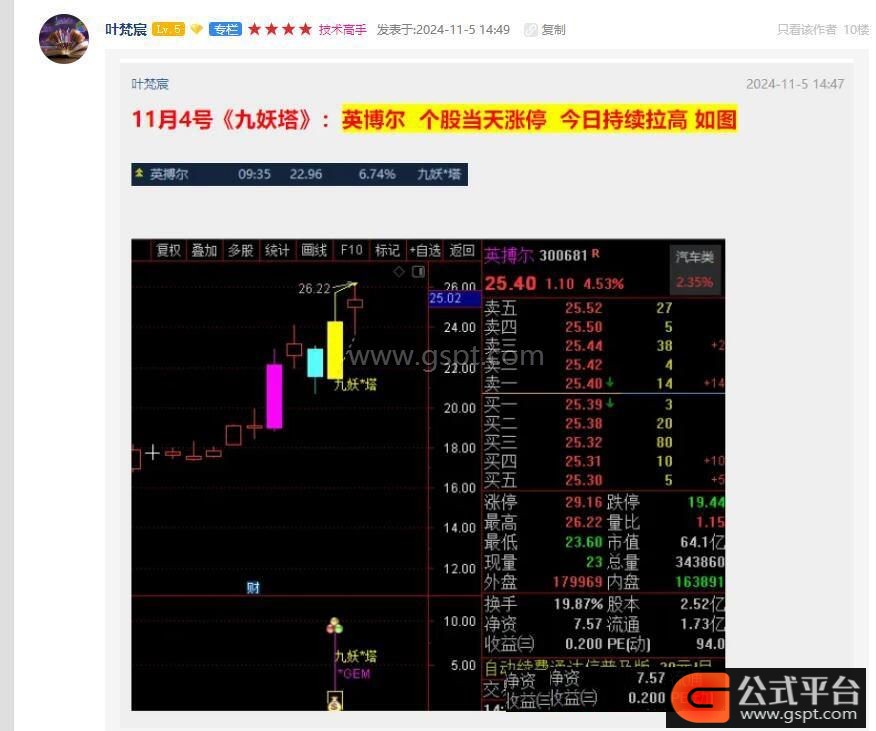Click the cyan candlestick on the chart

pos(315,362)
